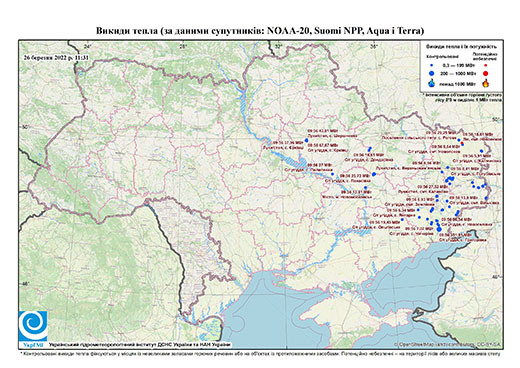Viewport: 520px width, 368px height.
Task: Select the orange flame legend icon
Action: coord(486,83)
